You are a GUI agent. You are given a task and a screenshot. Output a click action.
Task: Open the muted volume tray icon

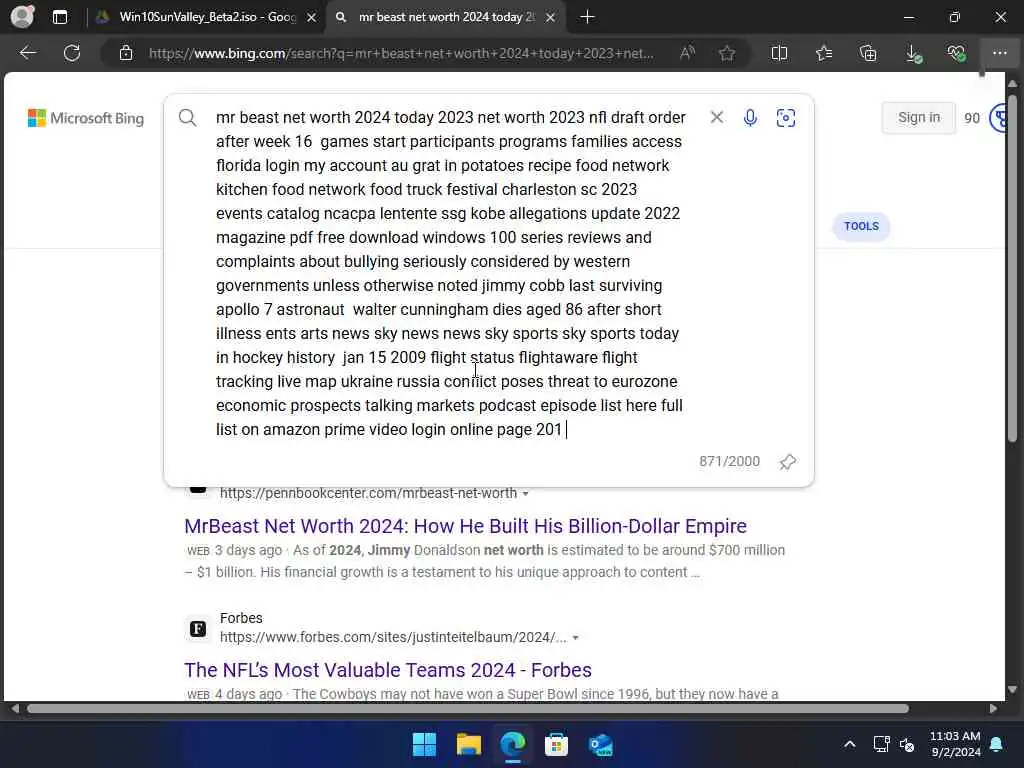[x=907, y=744]
